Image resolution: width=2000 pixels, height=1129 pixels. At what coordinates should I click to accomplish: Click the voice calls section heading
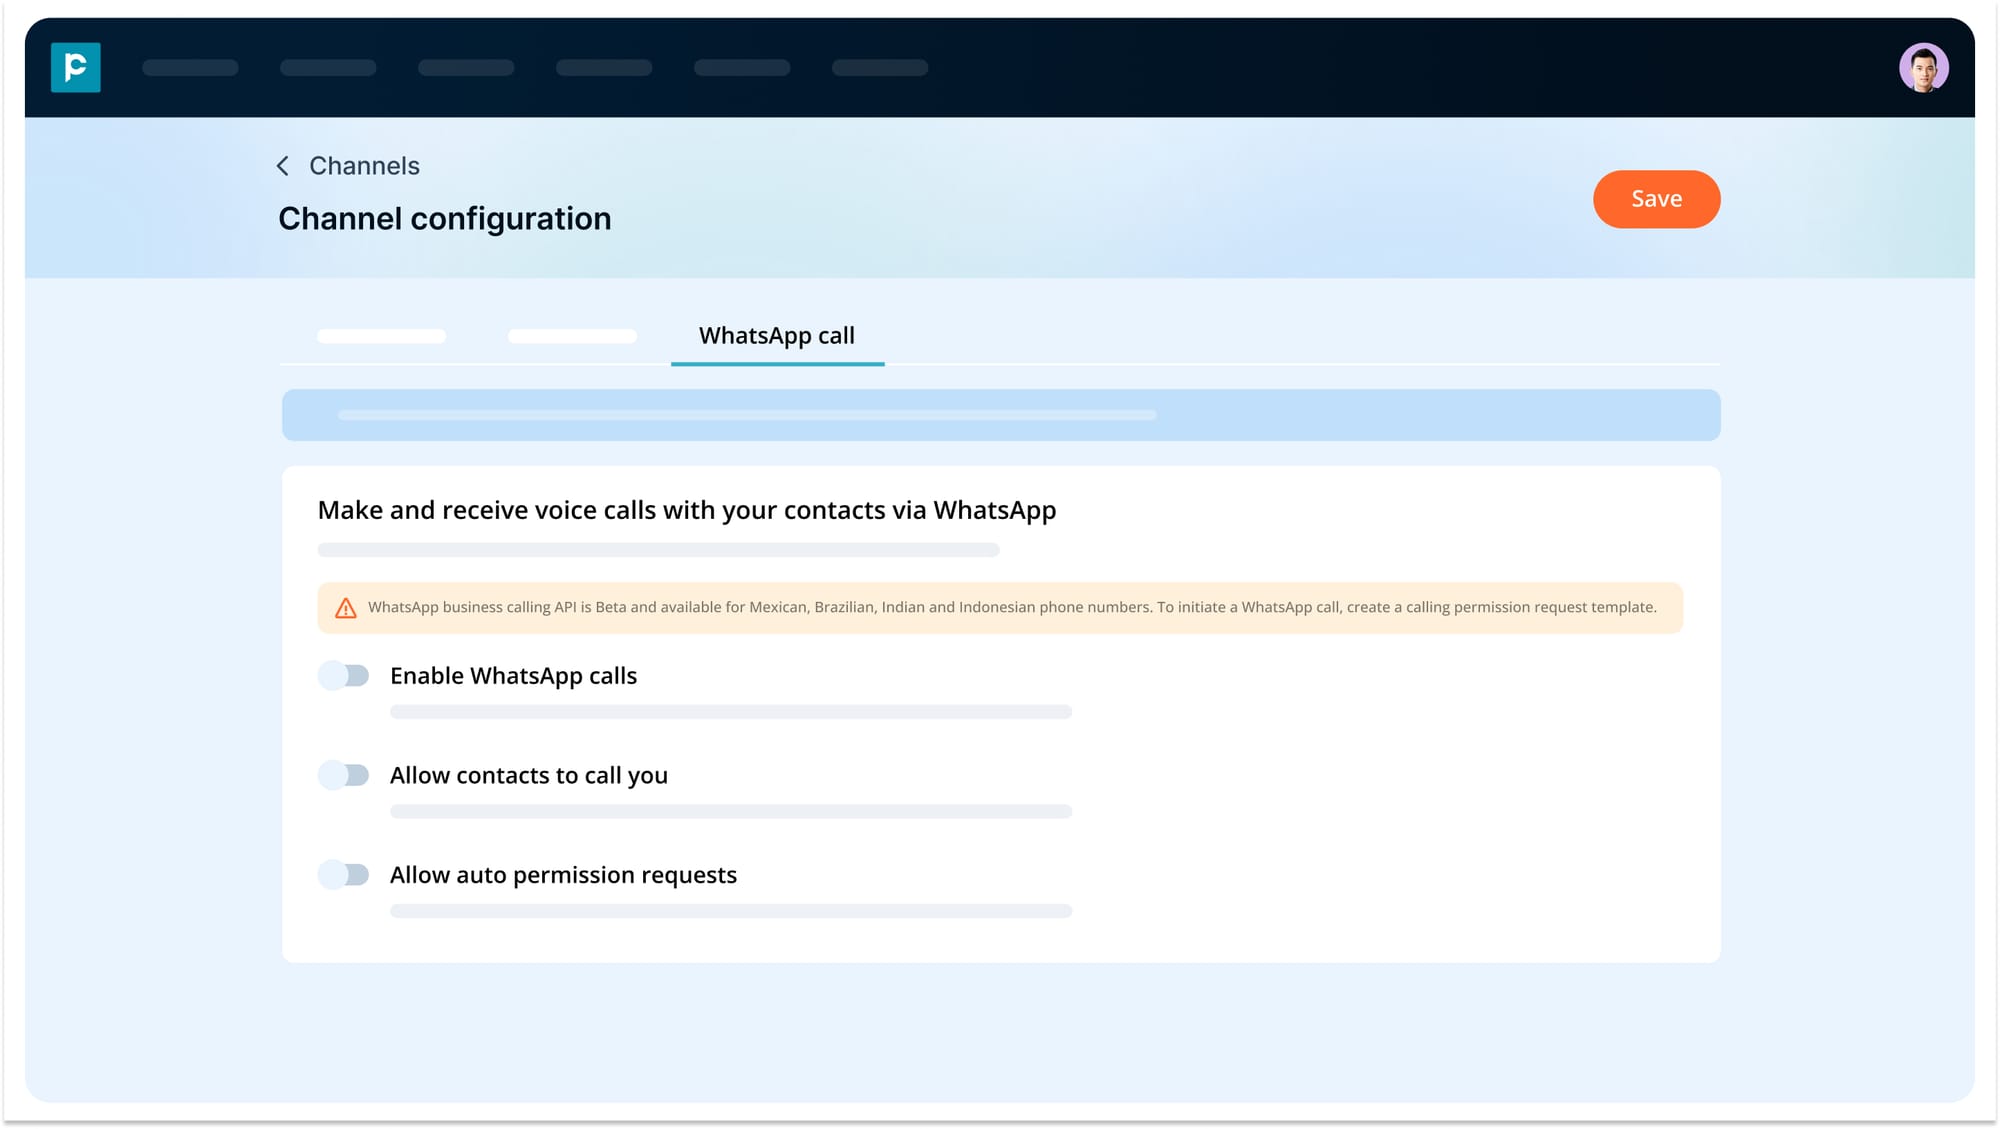click(686, 510)
